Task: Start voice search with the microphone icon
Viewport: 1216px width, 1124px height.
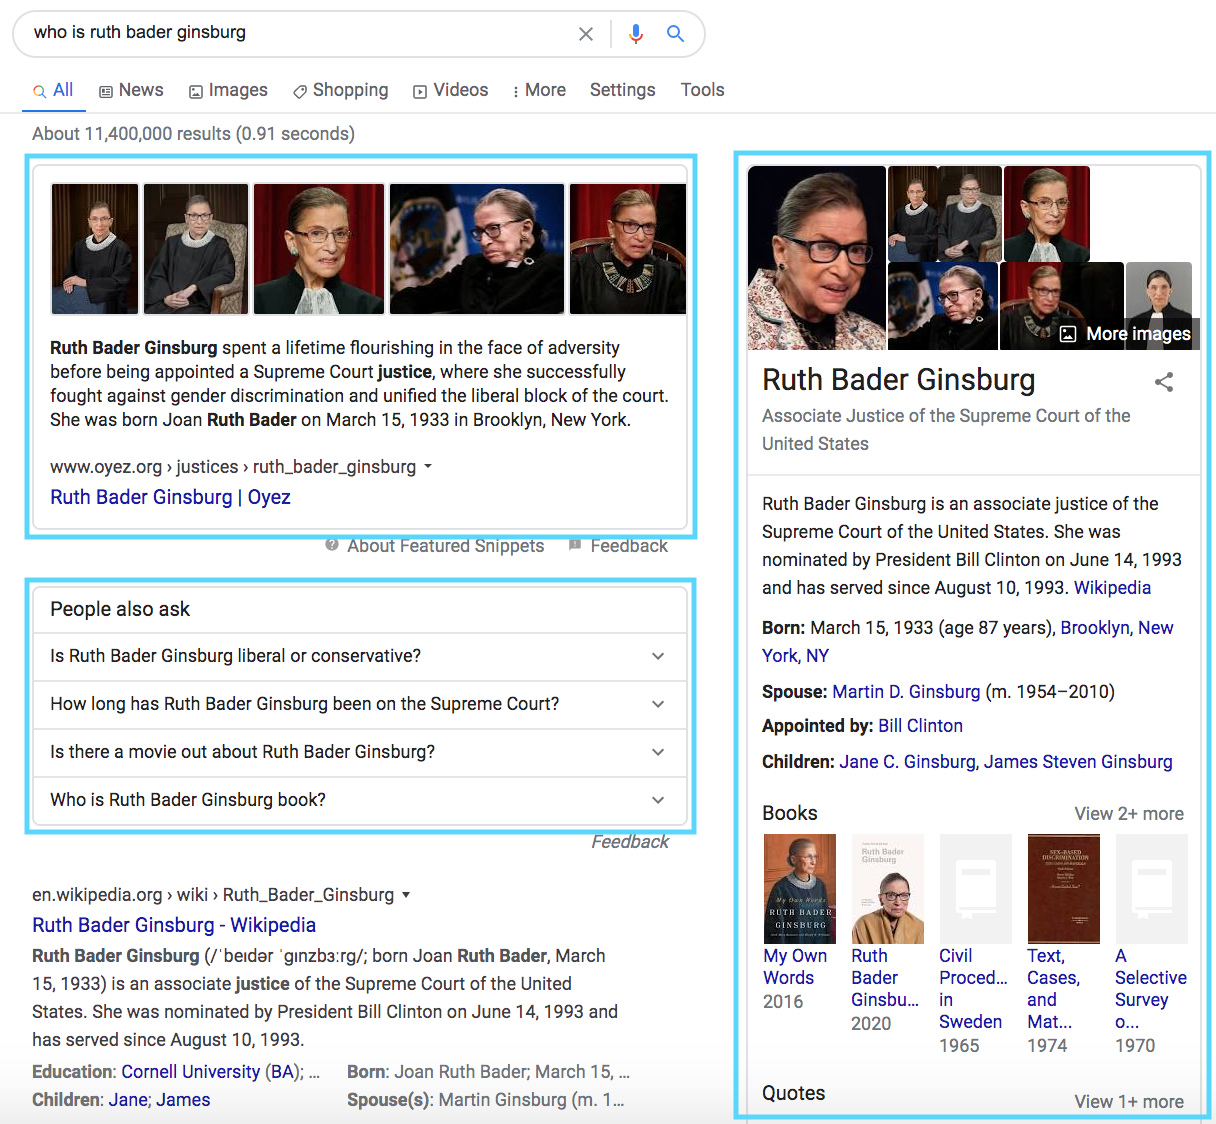Action: (x=635, y=34)
